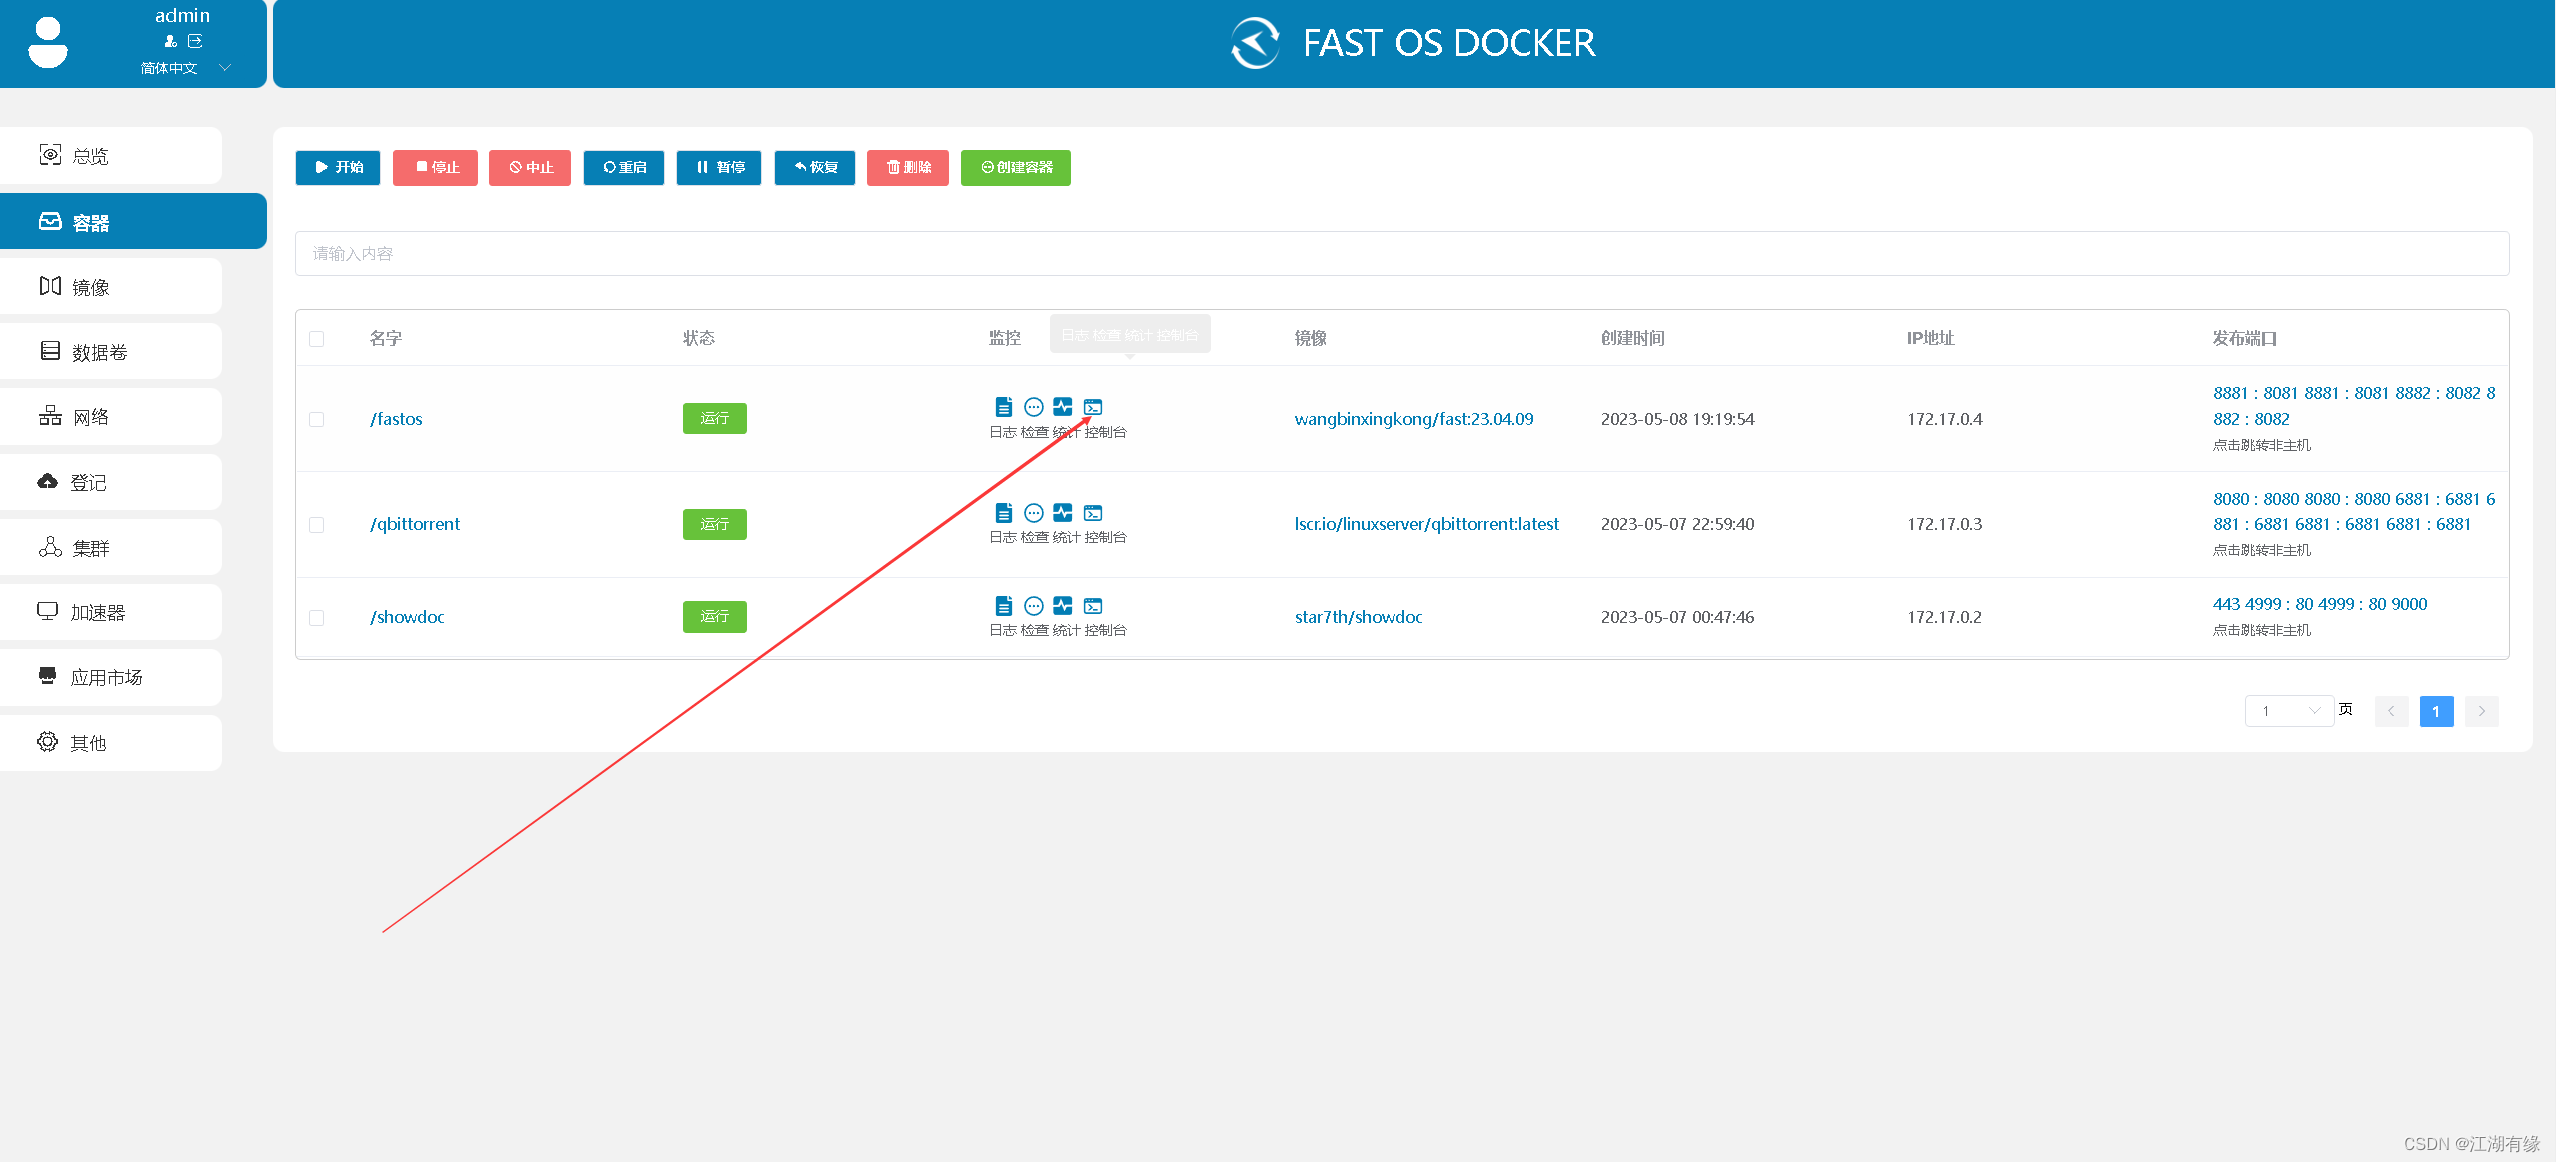Viewport: 2556px width, 1162px height.
Task: Open the /showdoc container link
Action: (x=407, y=617)
